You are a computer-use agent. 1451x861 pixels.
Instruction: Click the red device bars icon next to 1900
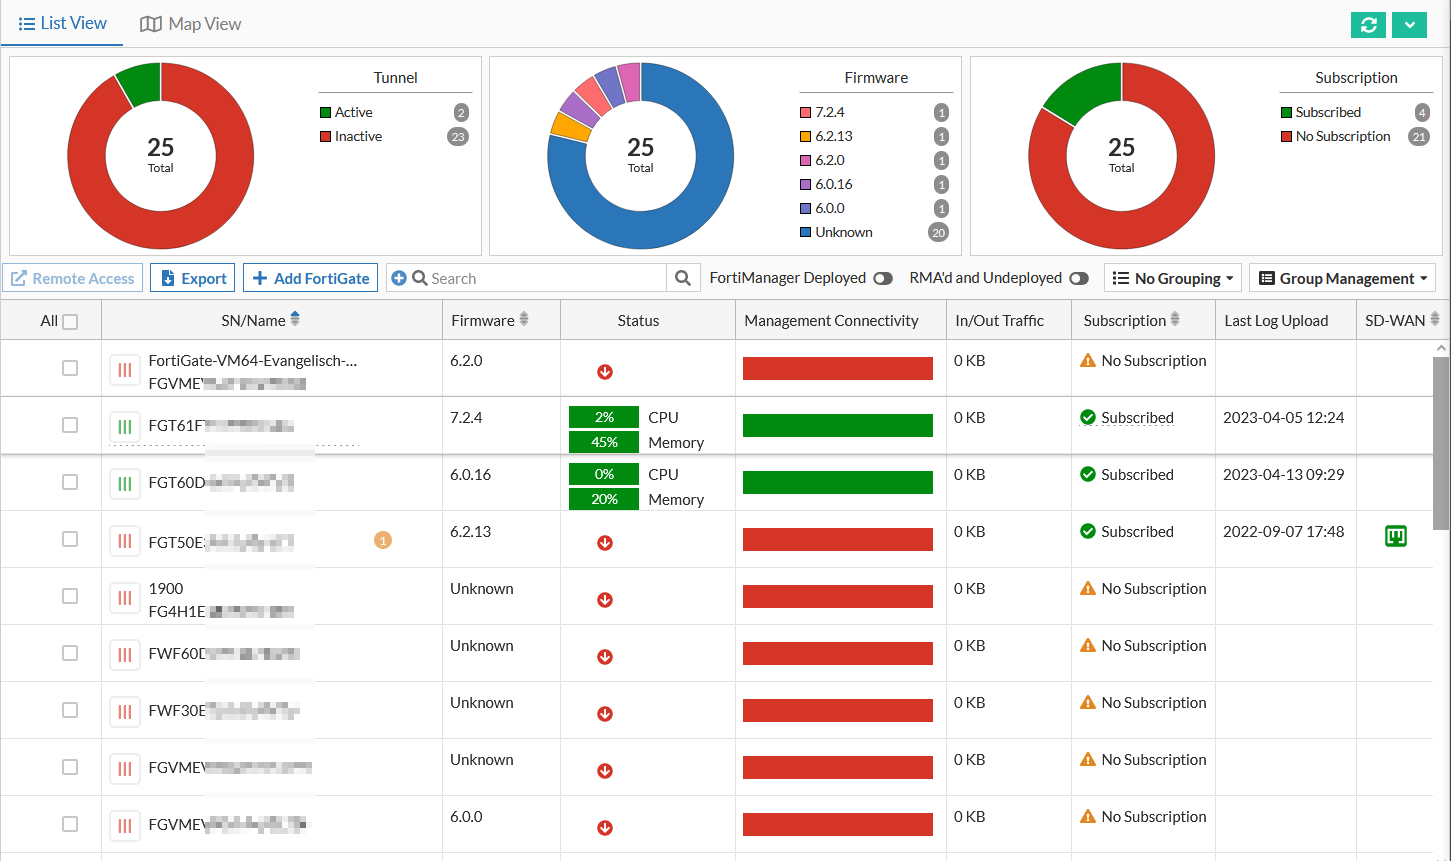tap(124, 596)
